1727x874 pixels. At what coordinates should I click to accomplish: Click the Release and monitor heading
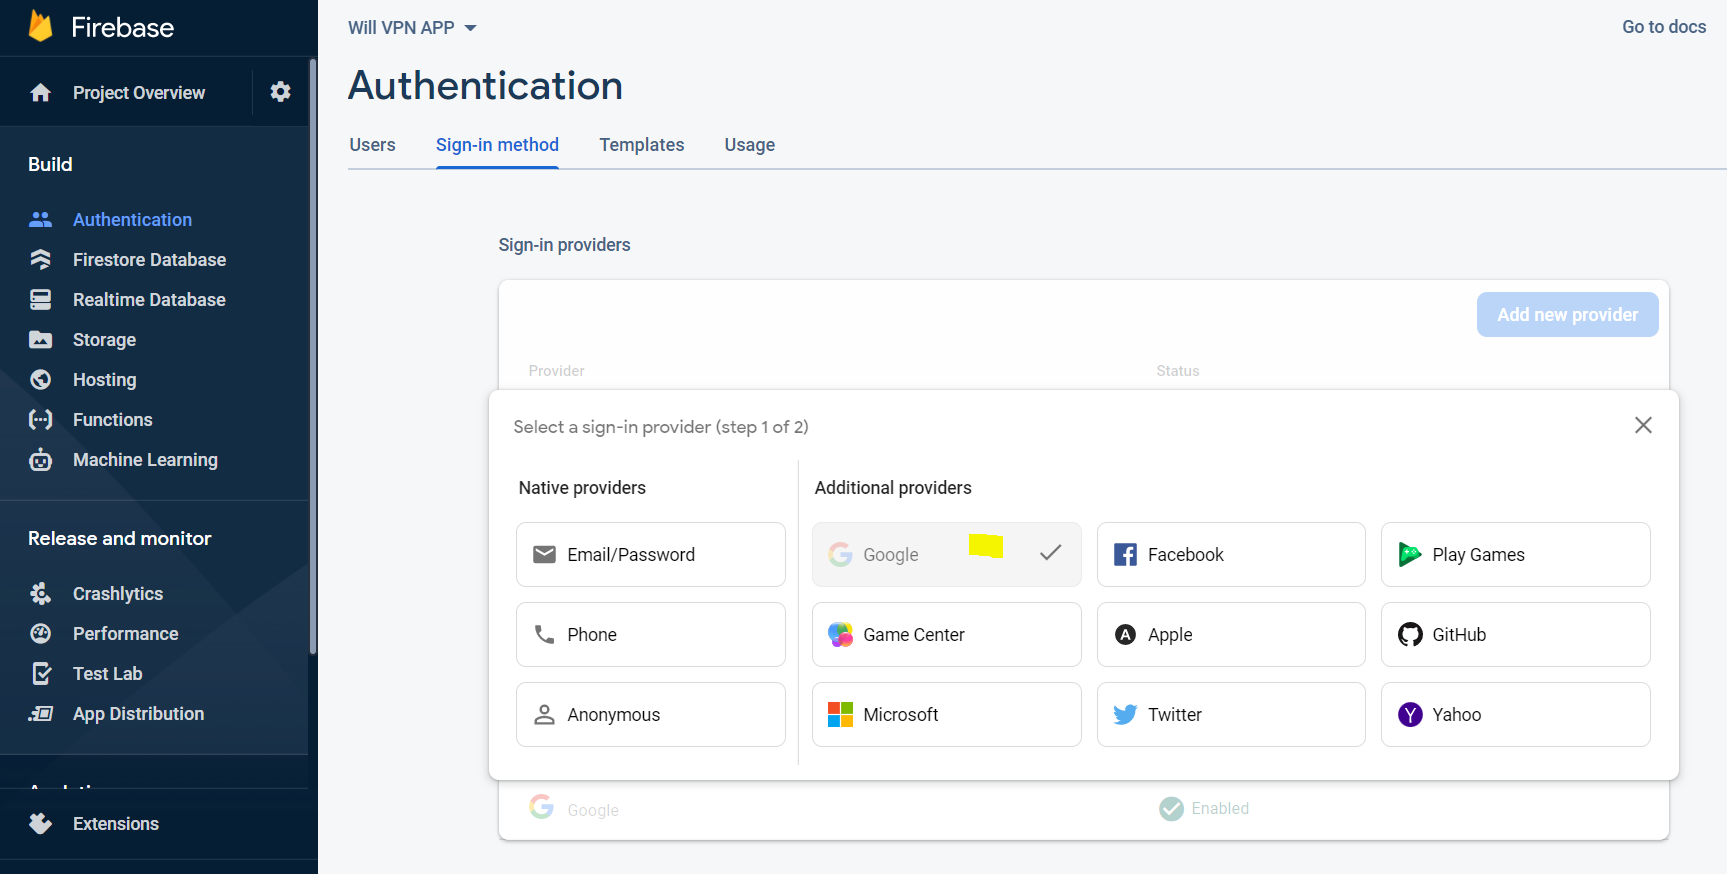tap(120, 538)
